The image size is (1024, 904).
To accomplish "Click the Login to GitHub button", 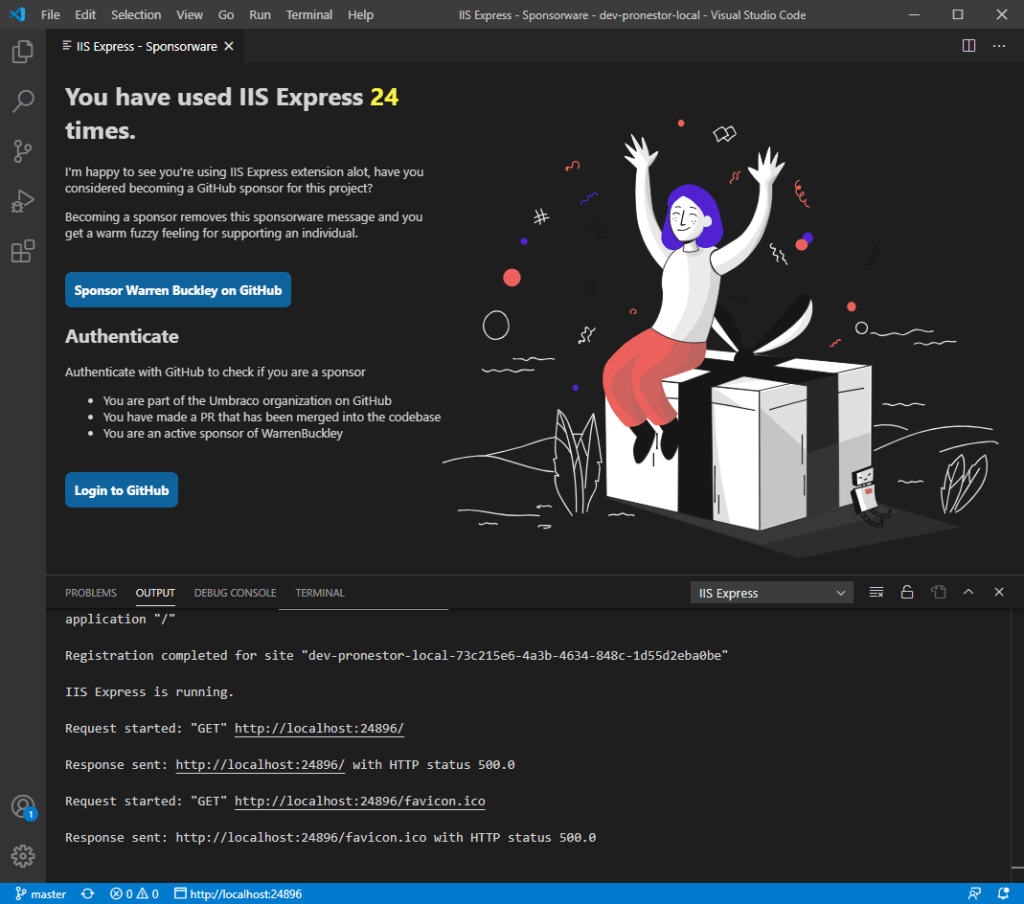I will click(121, 490).
